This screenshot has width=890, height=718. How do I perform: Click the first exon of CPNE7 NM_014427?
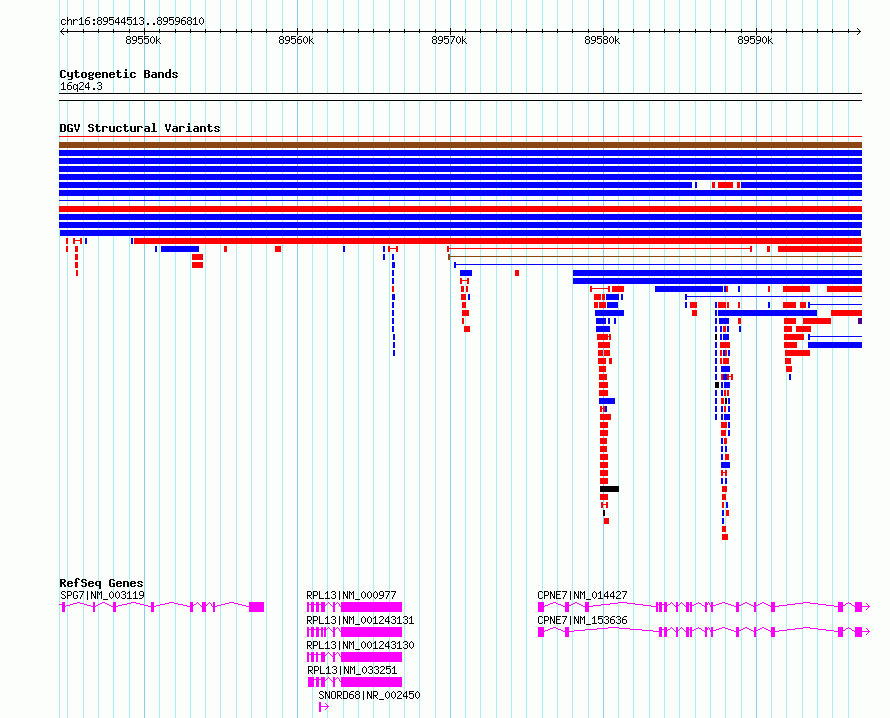pos(541,607)
